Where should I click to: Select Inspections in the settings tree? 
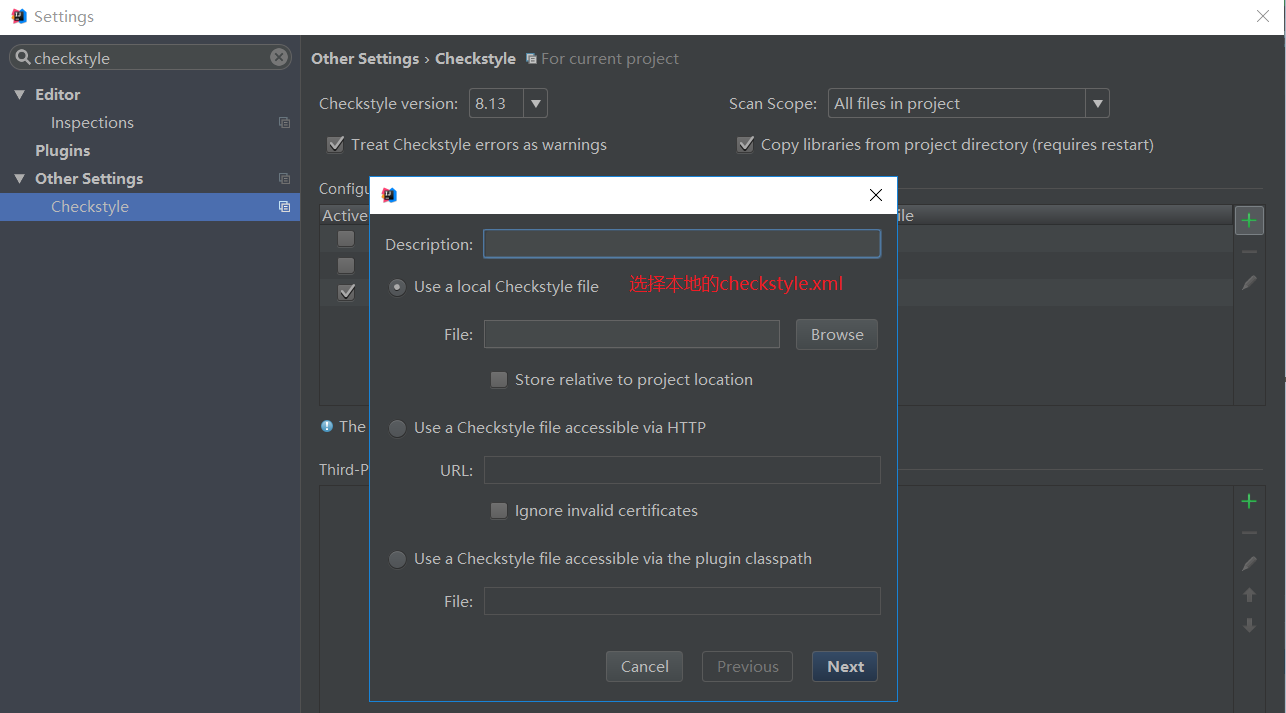point(92,123)
